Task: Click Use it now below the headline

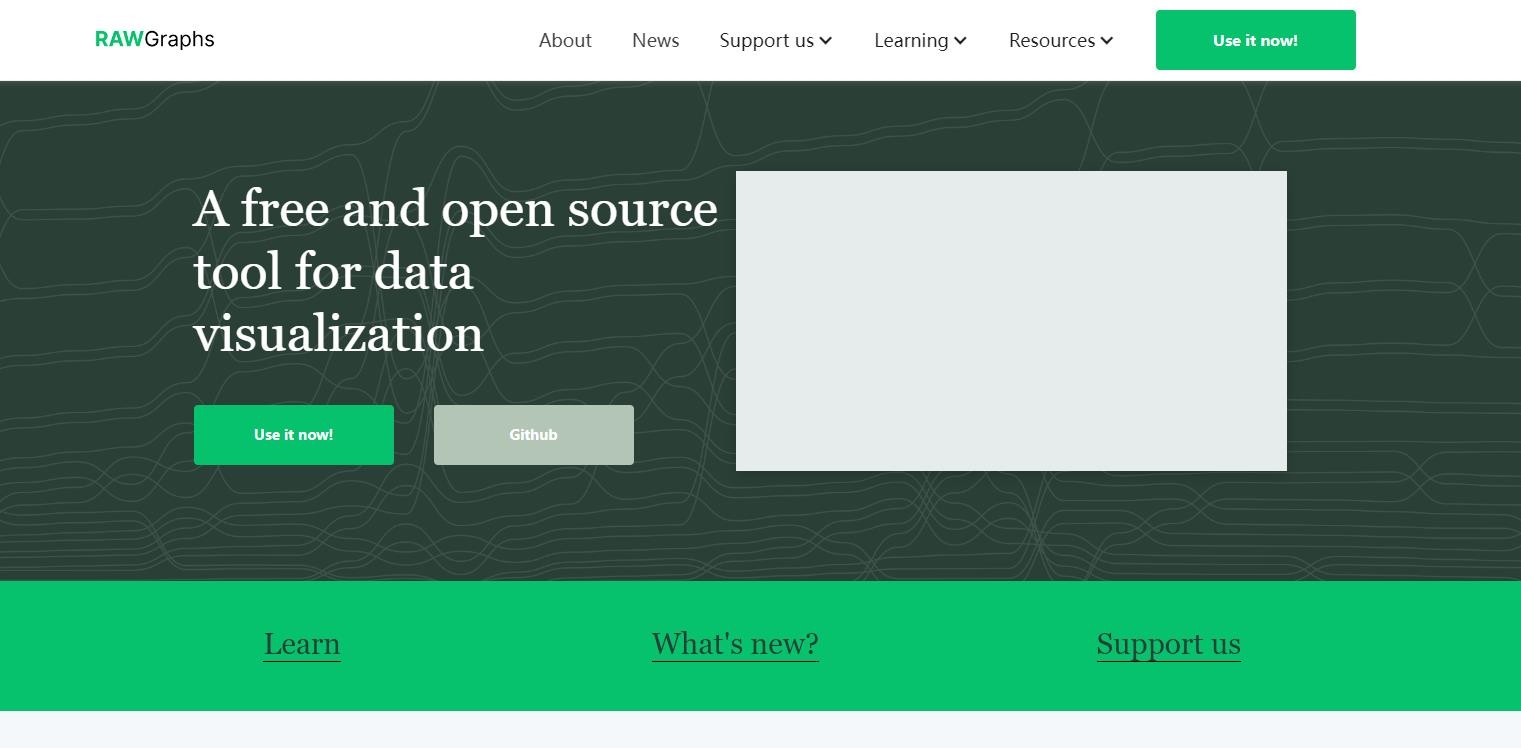Action: click(x=294, y=435)
